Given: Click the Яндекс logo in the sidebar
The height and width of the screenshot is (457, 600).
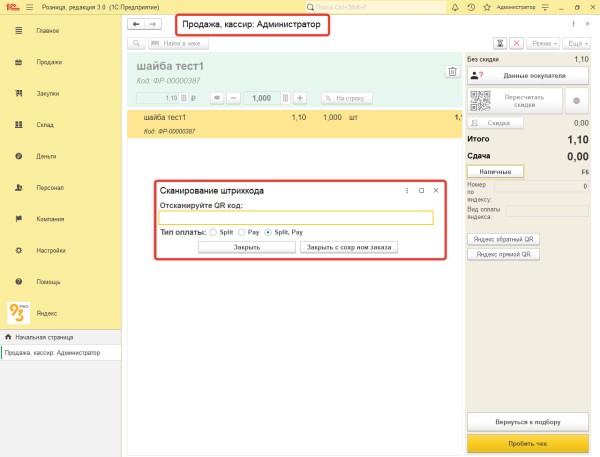Looking at the screenshot, I should 20,313.
